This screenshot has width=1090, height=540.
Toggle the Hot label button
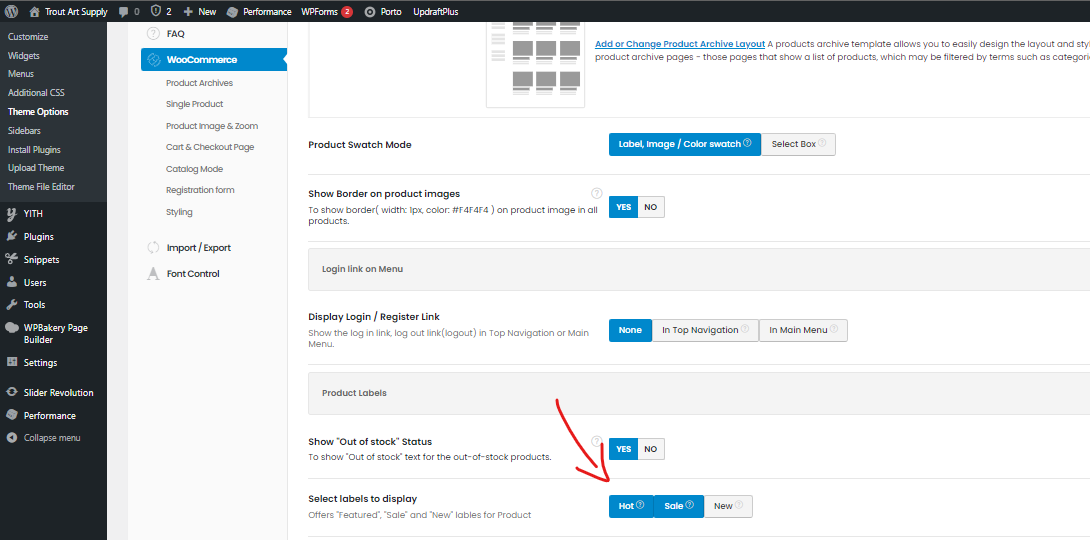[631, 506]
